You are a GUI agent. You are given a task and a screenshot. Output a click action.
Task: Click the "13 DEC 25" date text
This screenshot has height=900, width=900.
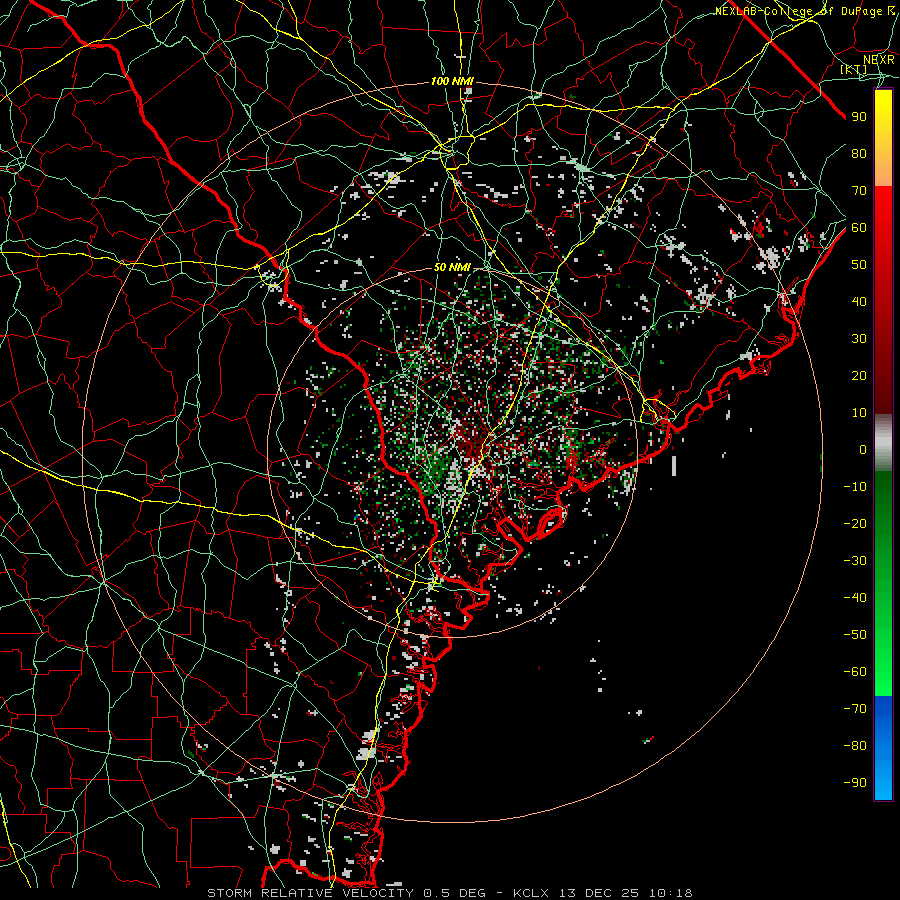[x=599, y=893]
